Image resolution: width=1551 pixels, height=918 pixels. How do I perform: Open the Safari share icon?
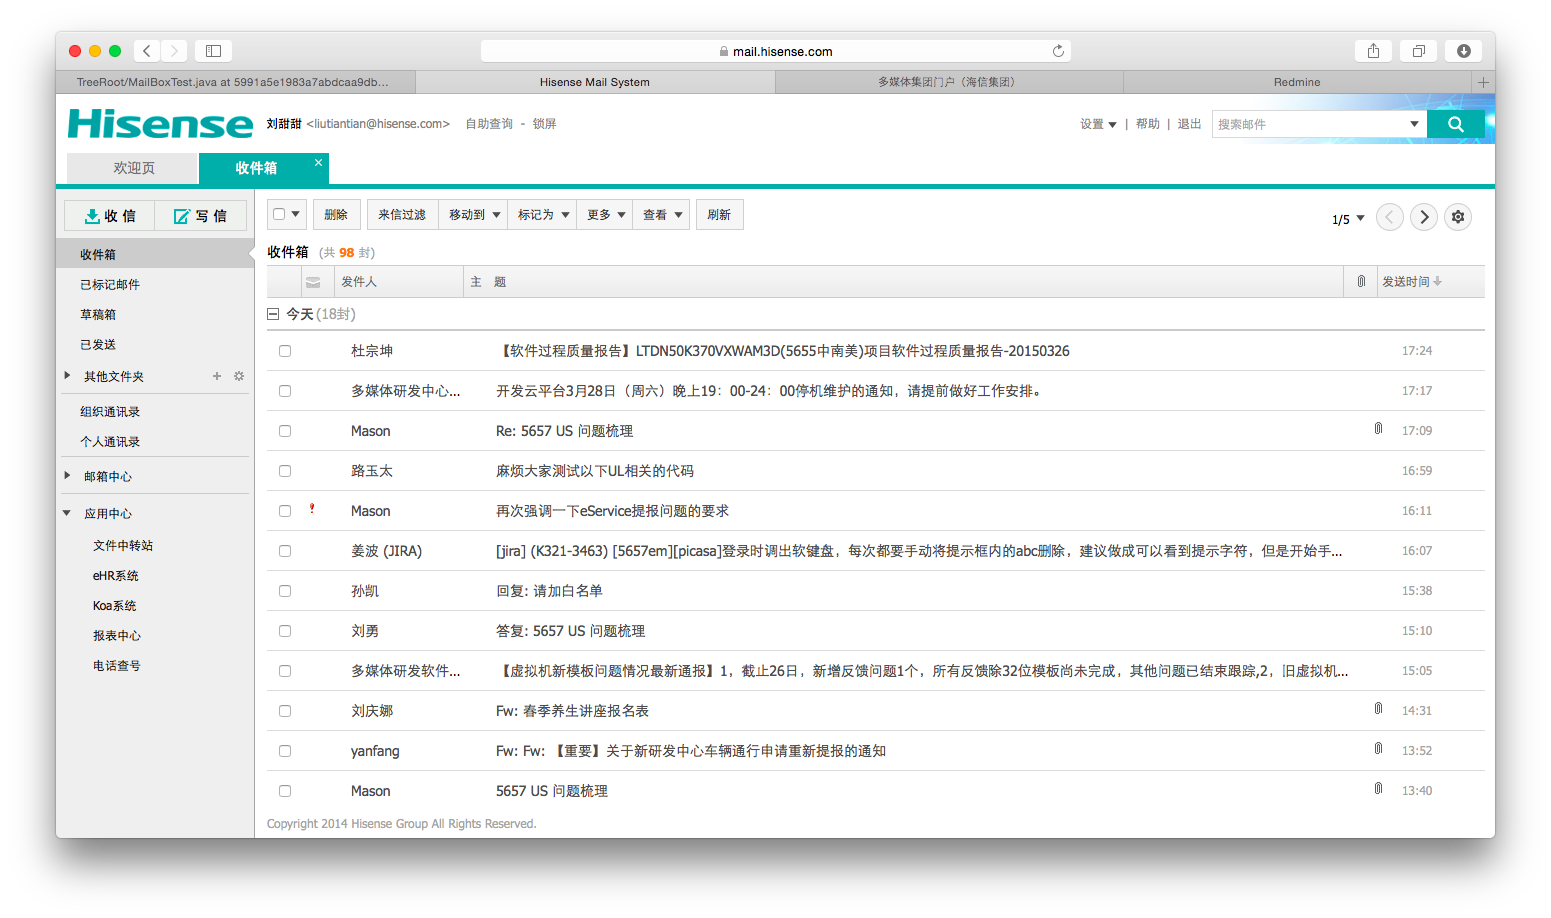point(1374,51)
